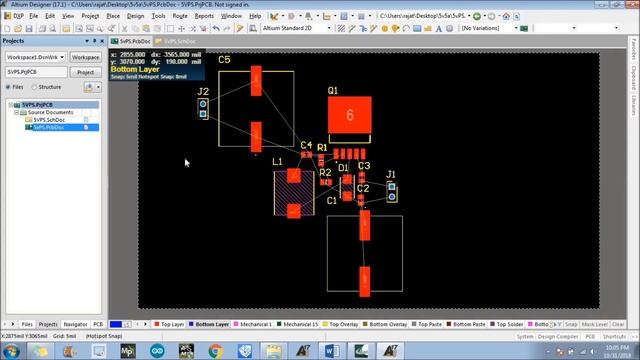Image resolution: width=640 pixels, height=360 pixels.
Task: Select the Q1 component pad 6
Action: 350,115
